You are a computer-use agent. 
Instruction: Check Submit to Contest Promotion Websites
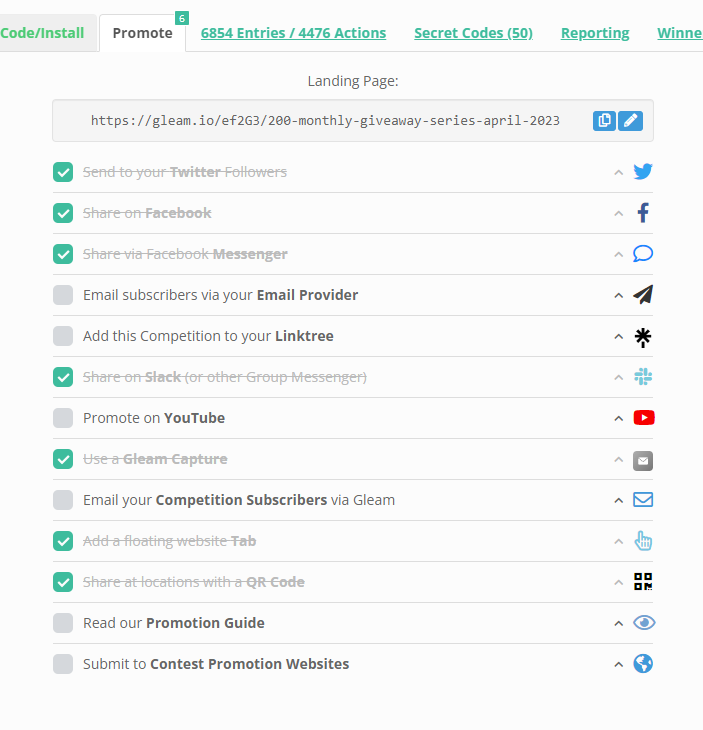pyautogui.click(x=63, y=663)
